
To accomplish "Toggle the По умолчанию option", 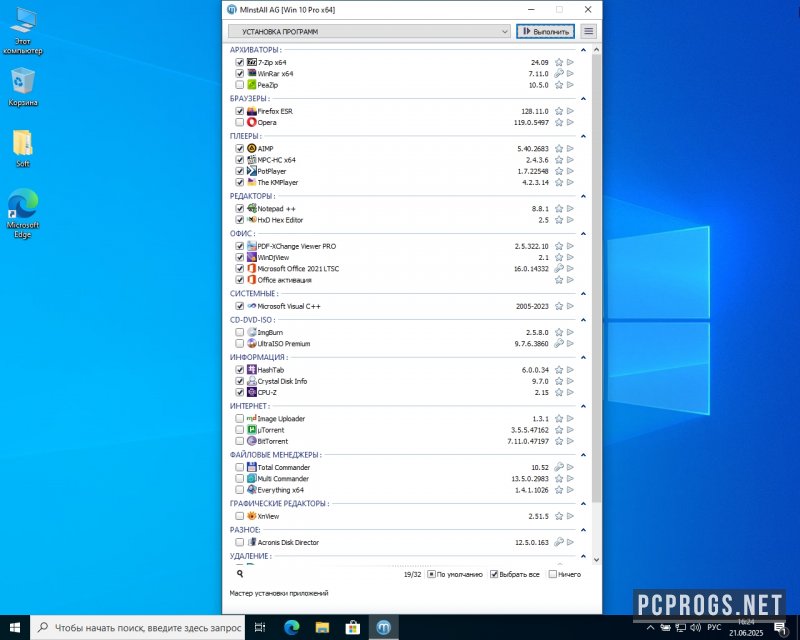I will (431, 574).
